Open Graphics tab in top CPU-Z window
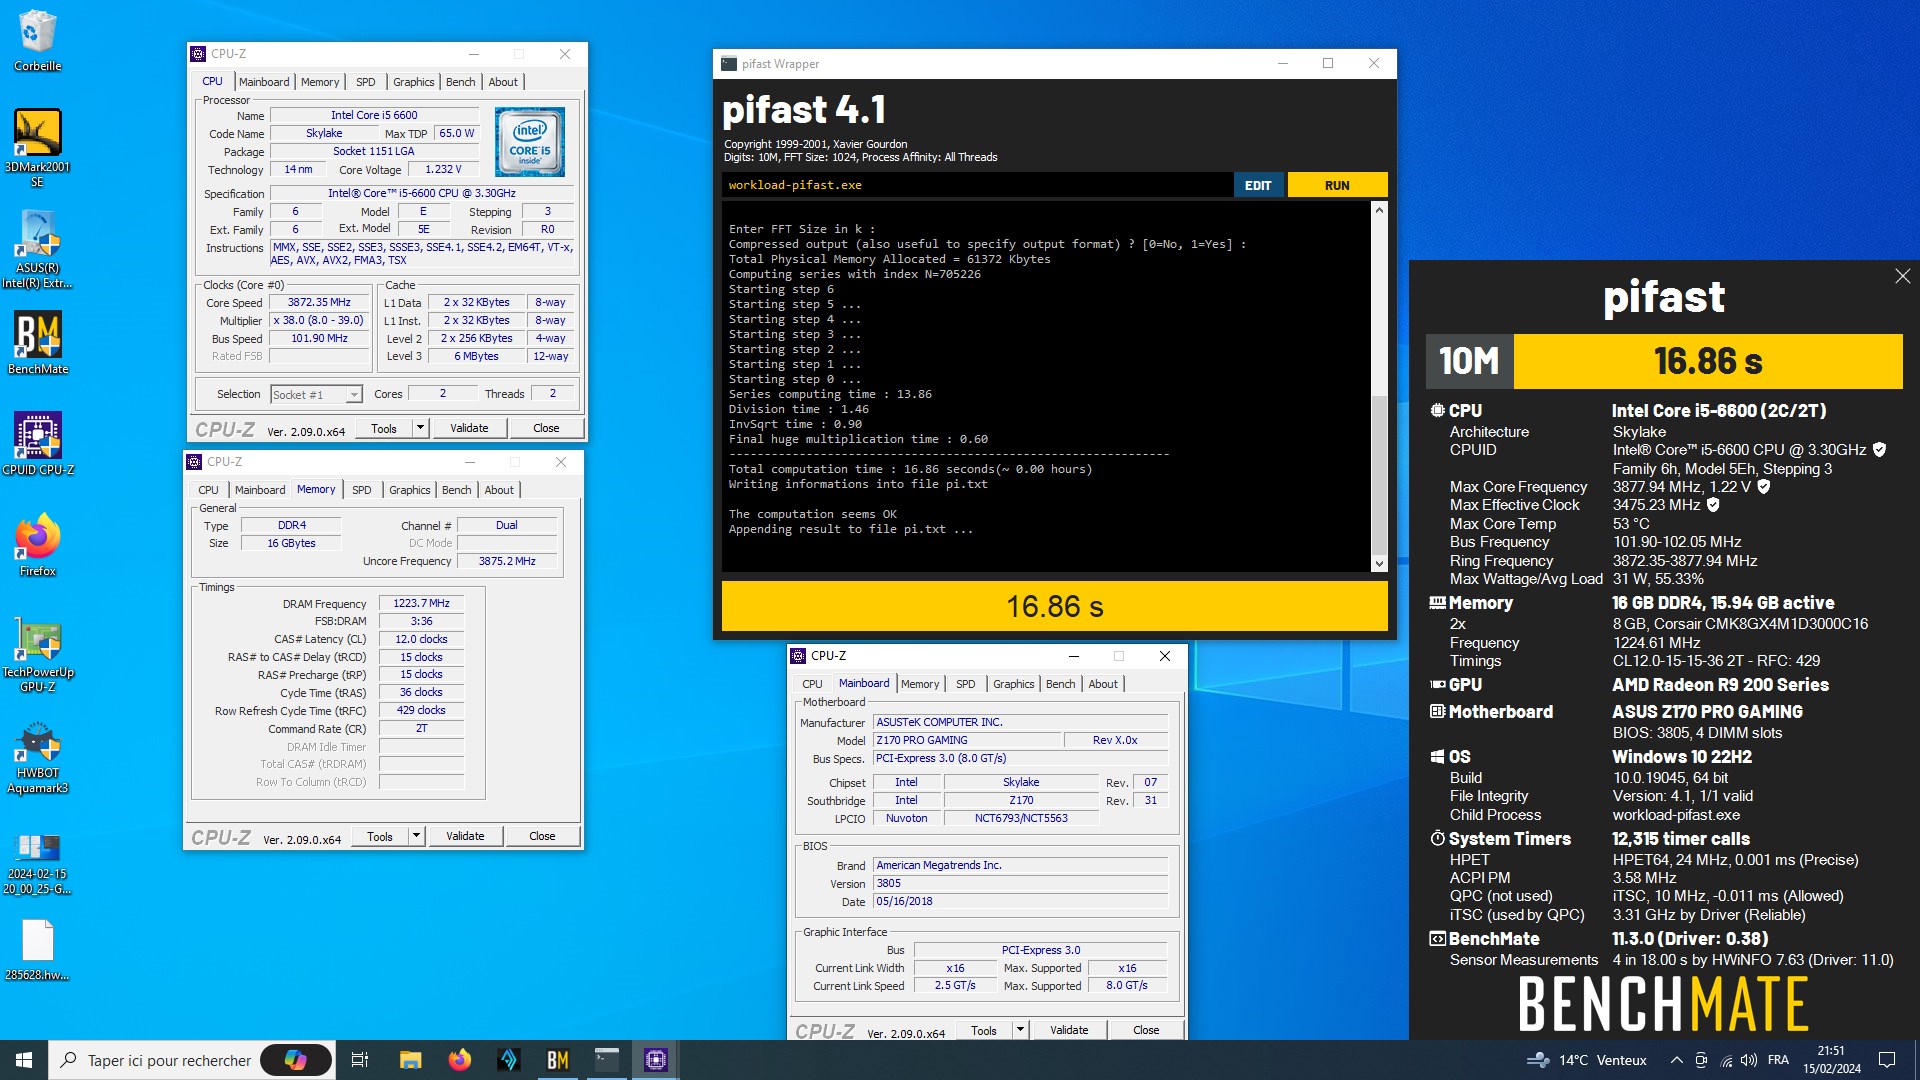The width and height of the screenshot is (1920, 1080). click(413, 82)
